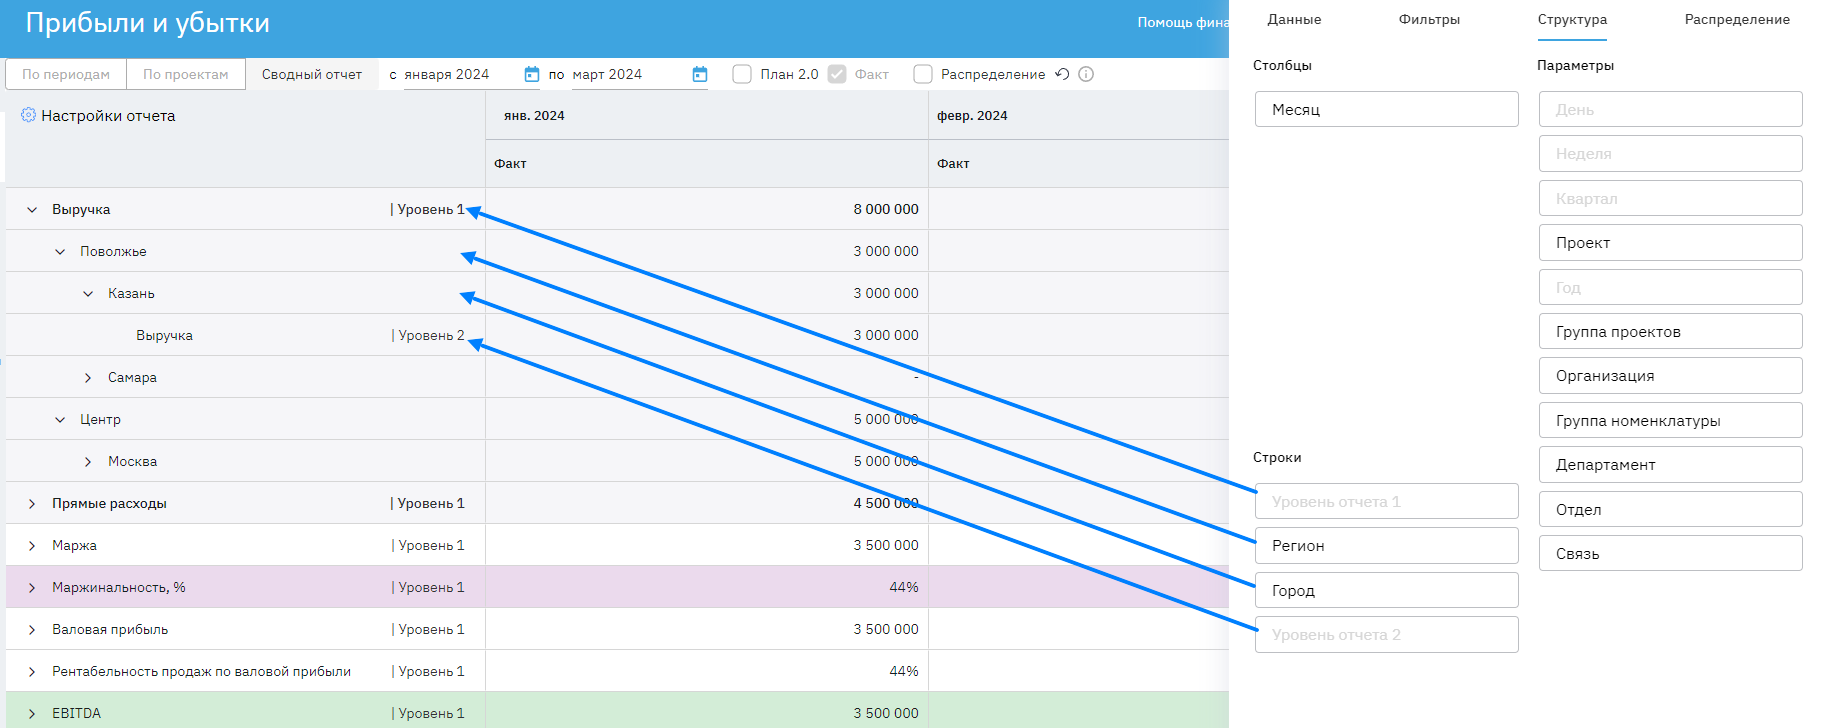Open the start date calendar picker

[x=532, y=74]
